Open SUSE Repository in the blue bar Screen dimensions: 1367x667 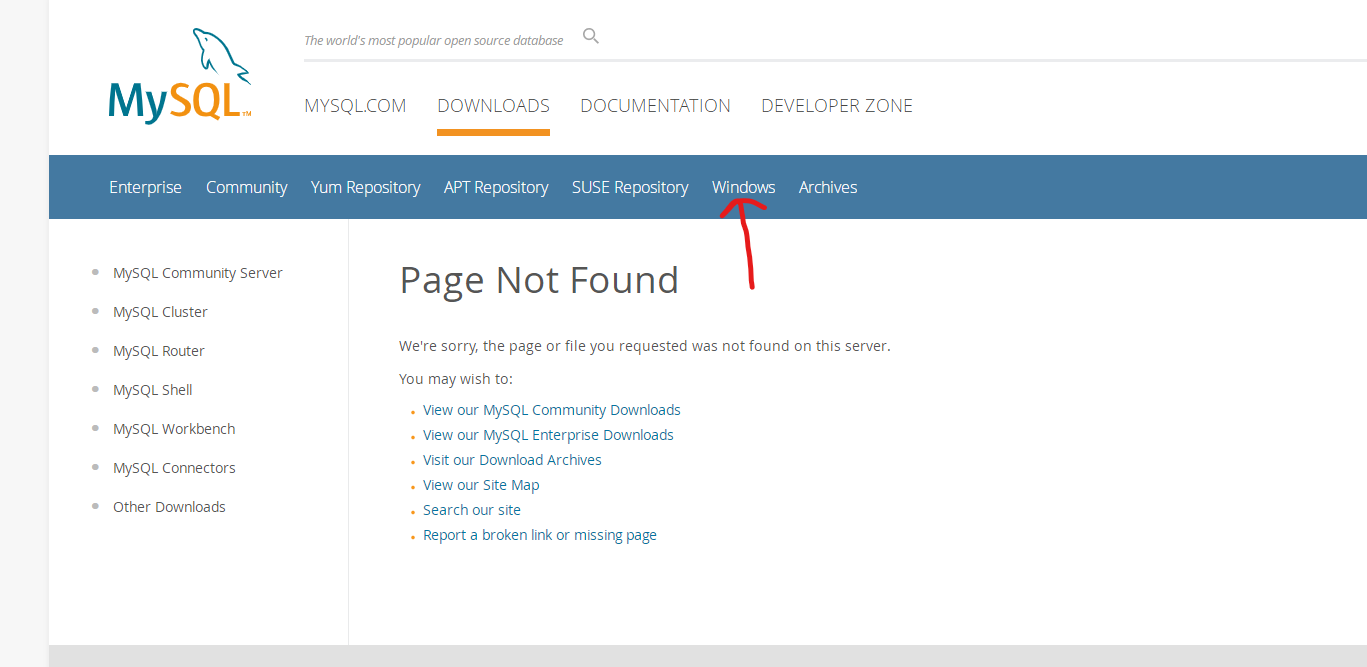coord(630,187)
